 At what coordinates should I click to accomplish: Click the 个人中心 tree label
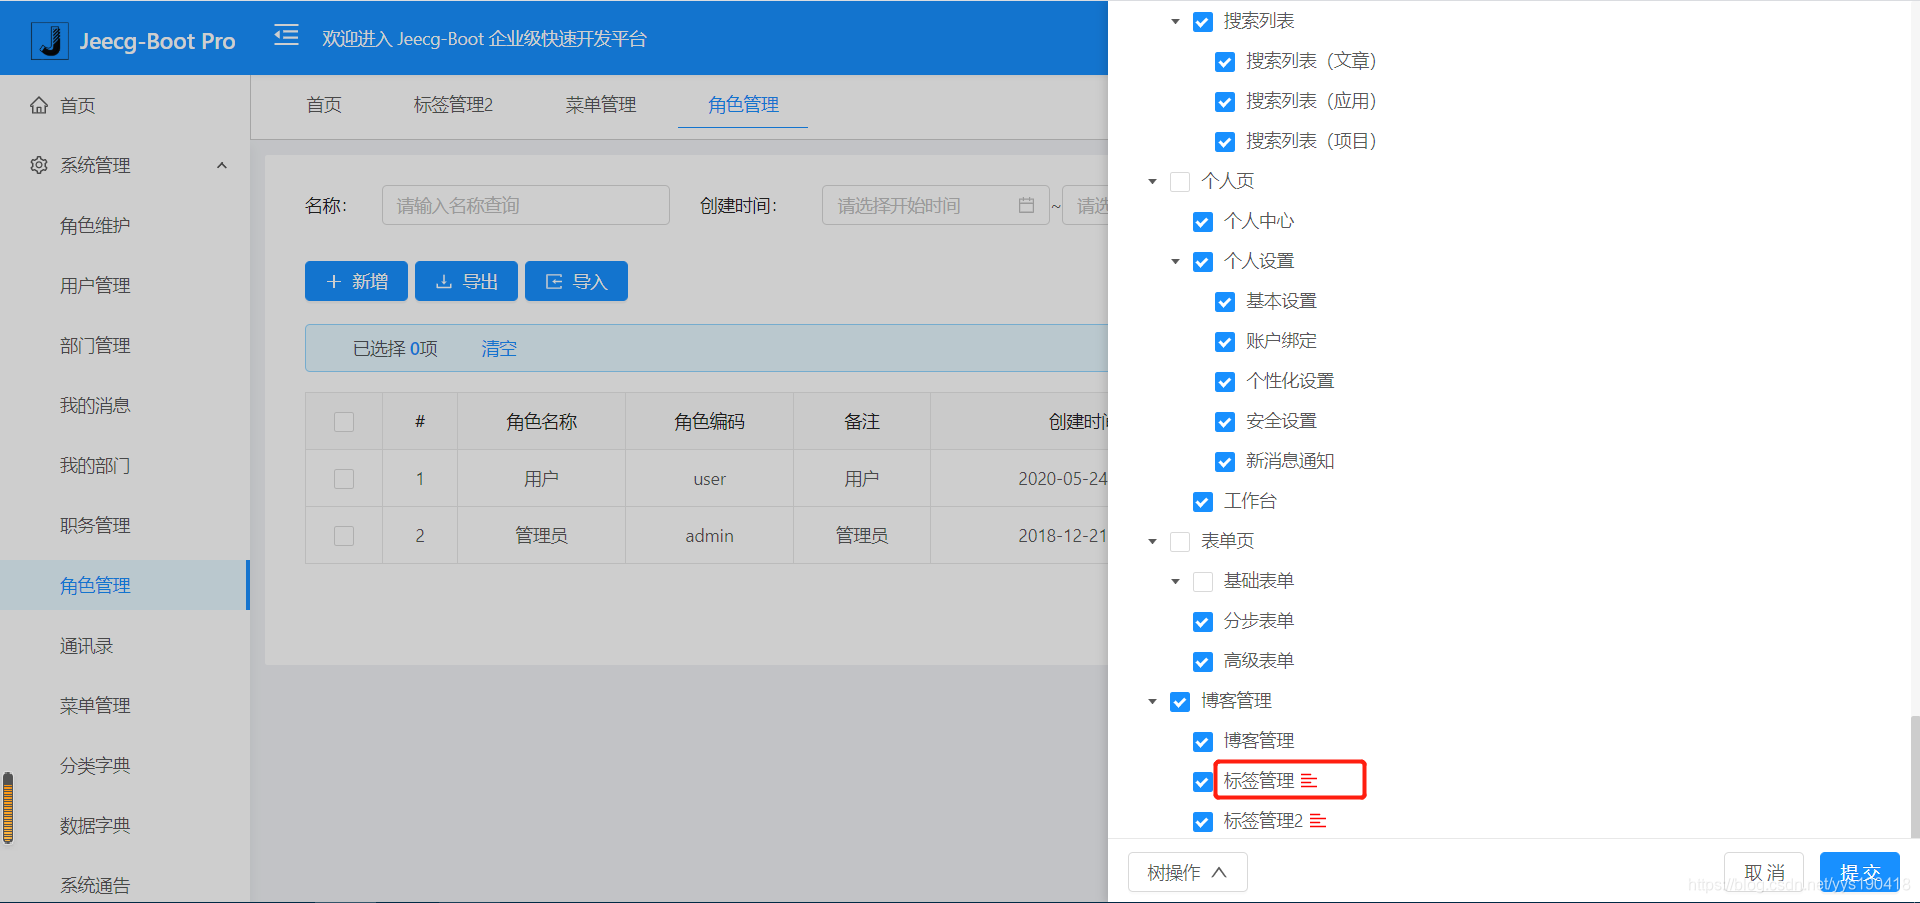click(1259, 221)
